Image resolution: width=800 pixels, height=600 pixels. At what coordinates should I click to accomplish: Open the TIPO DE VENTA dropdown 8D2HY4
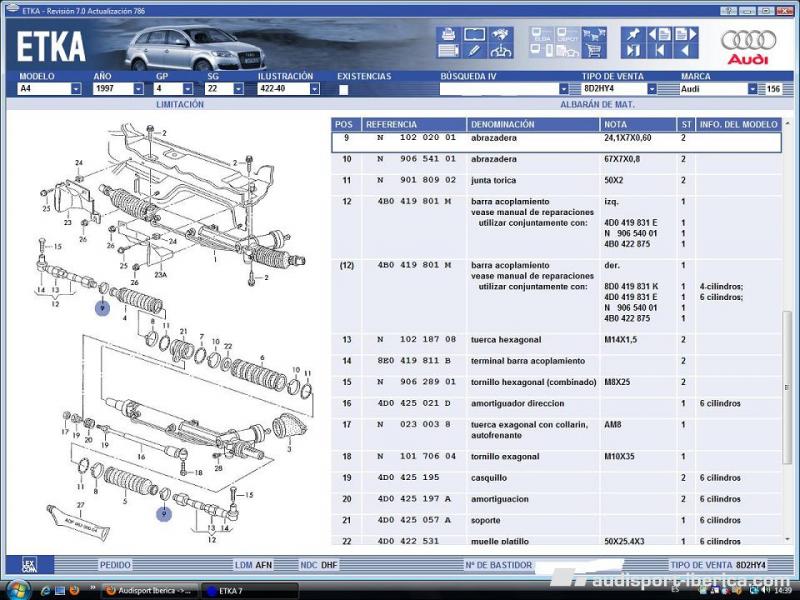(x=619, y=89)
